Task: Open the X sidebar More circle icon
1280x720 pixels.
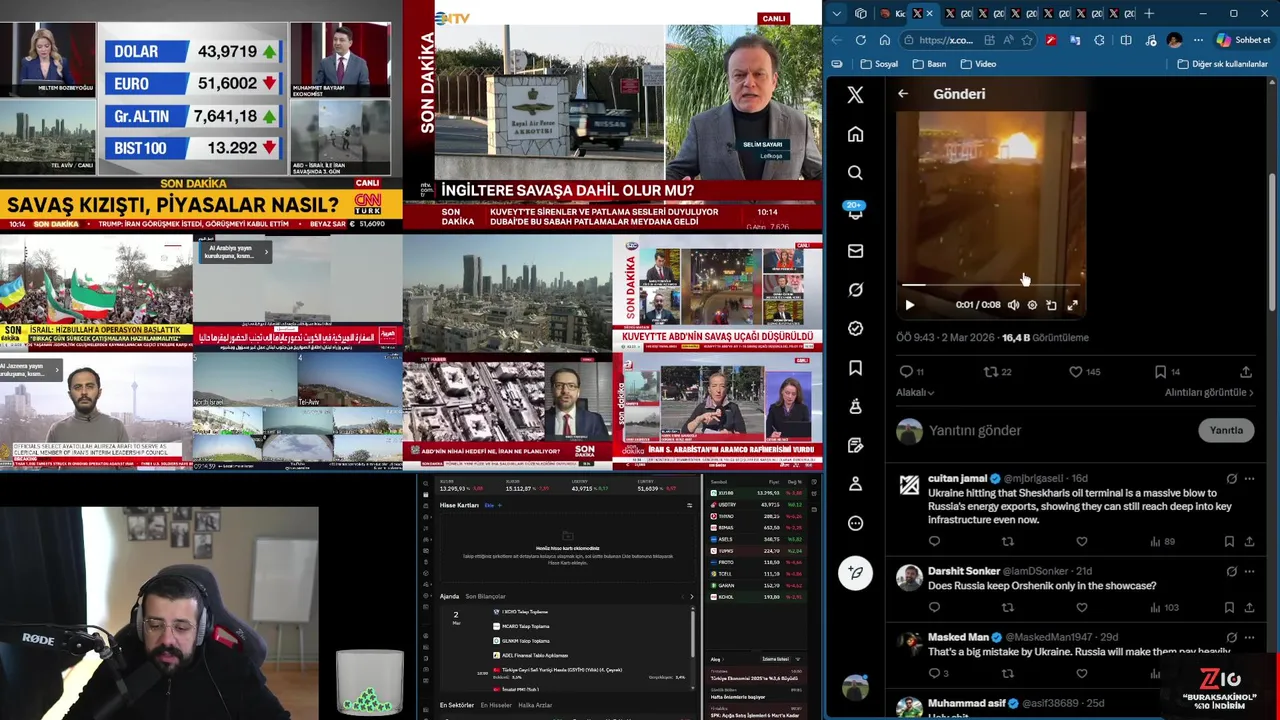Action: coord(855,523)
